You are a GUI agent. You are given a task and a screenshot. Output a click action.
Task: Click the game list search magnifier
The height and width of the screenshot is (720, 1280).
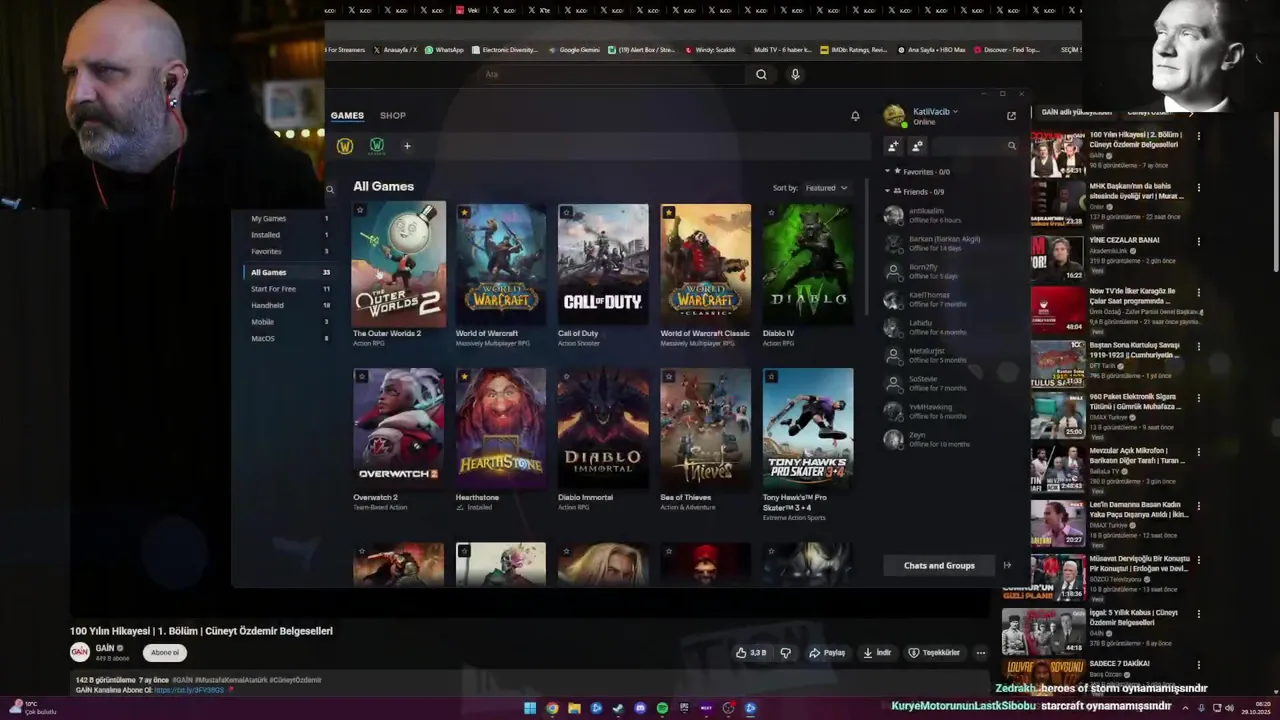(x=329, y=189)
